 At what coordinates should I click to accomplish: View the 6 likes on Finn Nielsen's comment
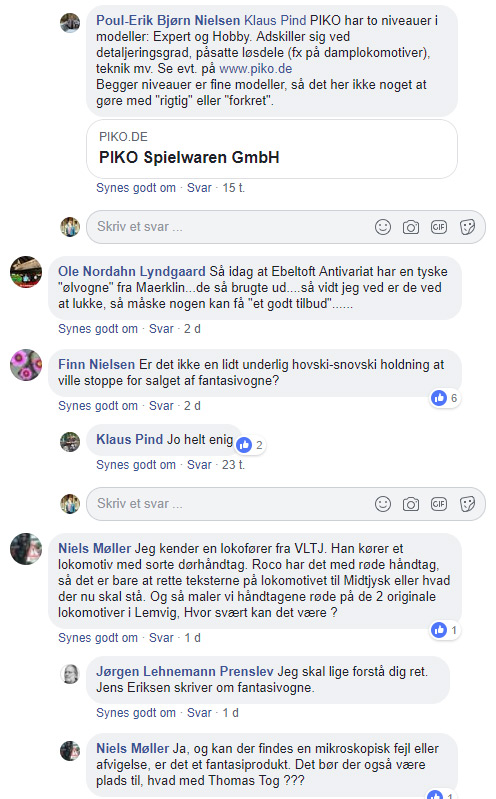[445, 398]
